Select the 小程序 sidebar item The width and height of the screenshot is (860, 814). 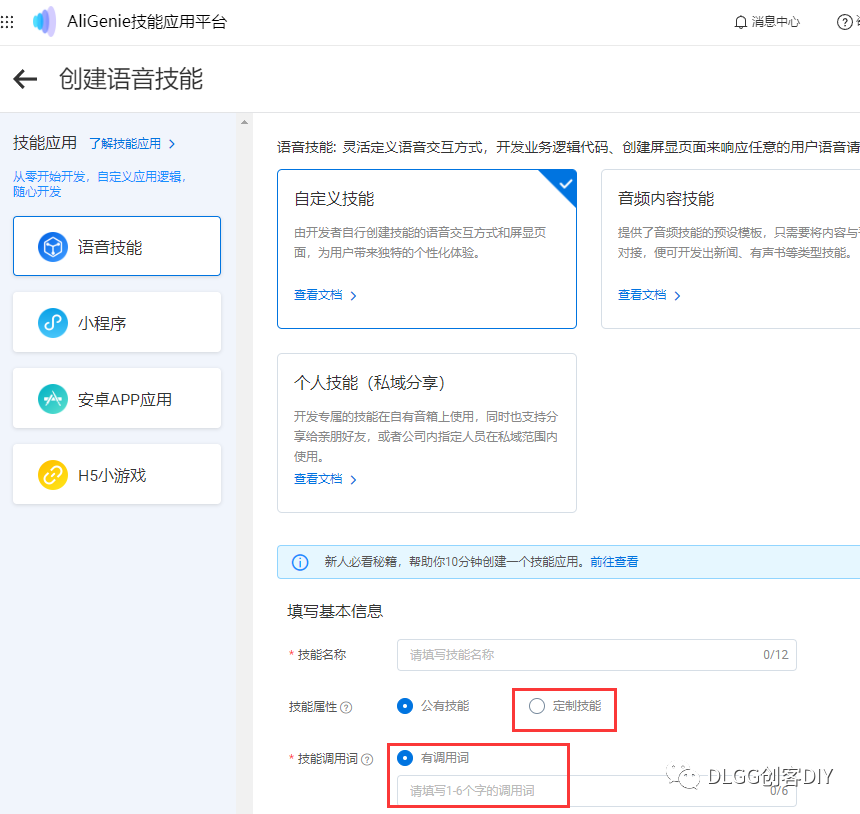tap(117, 322)
